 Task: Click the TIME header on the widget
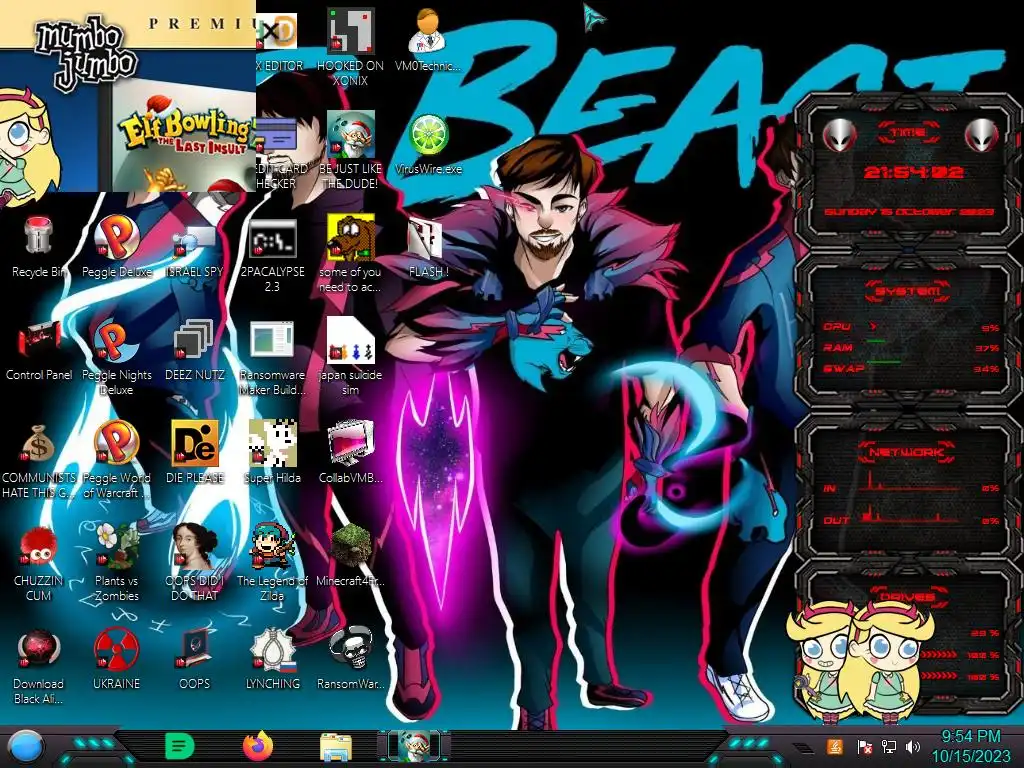908,133
